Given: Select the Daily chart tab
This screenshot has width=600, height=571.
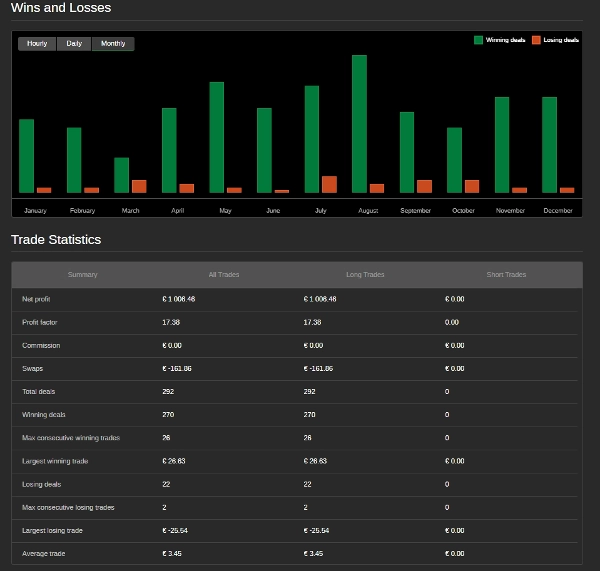Looking at the screenshot, I should tap(74, 44).
